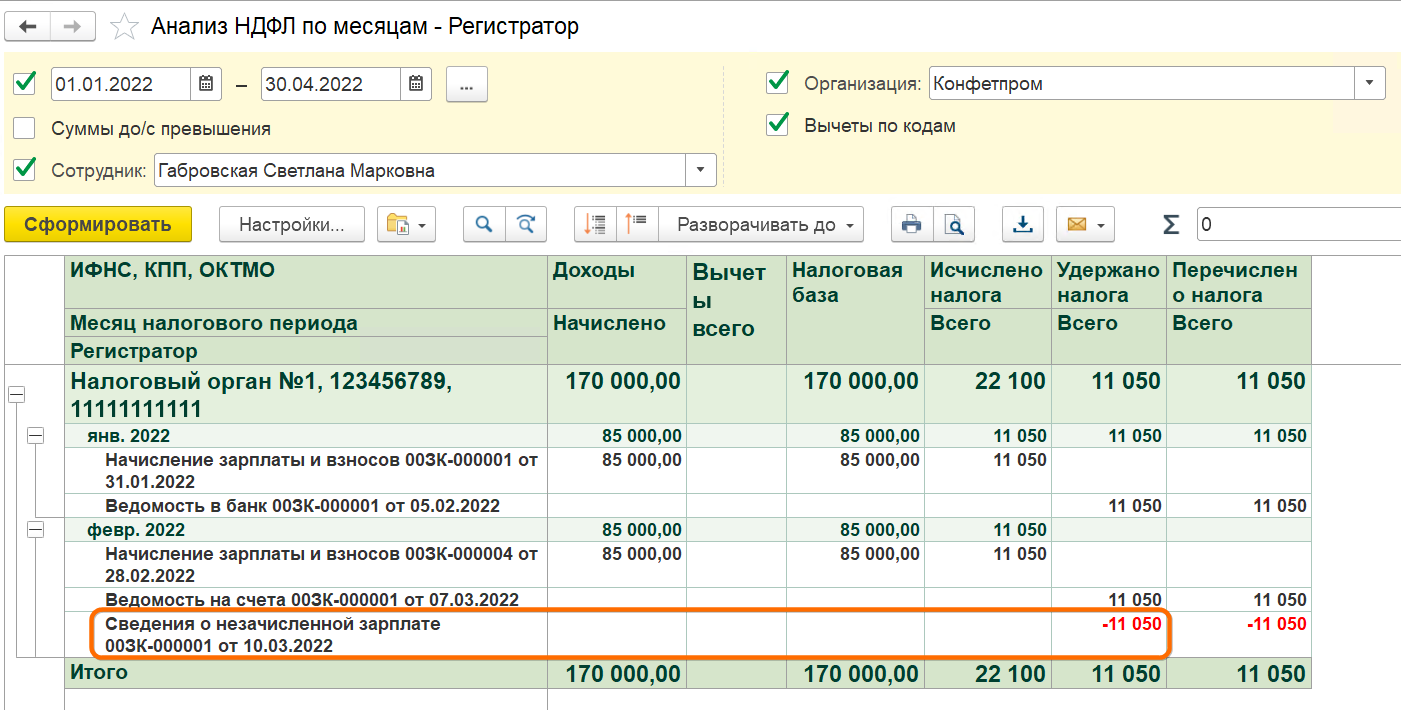Select row 'Налоговый орган №1, 123456789'
The image size is (1401, 710).
(306, 395)
